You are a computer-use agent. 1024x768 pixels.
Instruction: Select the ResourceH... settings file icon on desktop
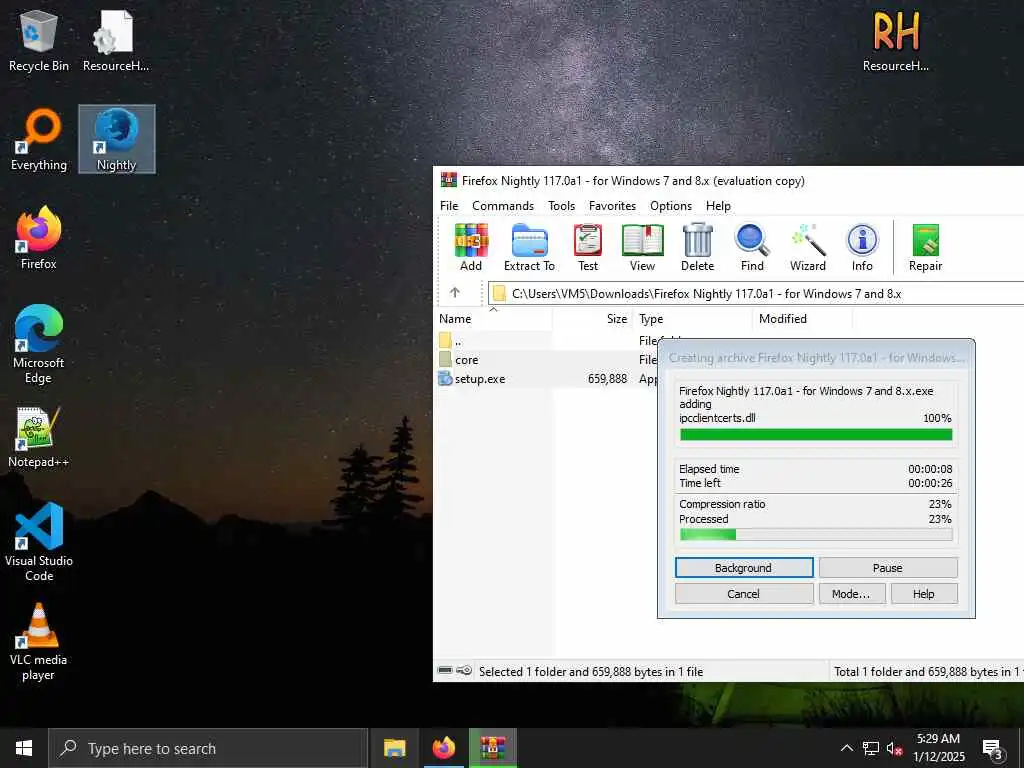pyautogui.click(x=116, y=41)
